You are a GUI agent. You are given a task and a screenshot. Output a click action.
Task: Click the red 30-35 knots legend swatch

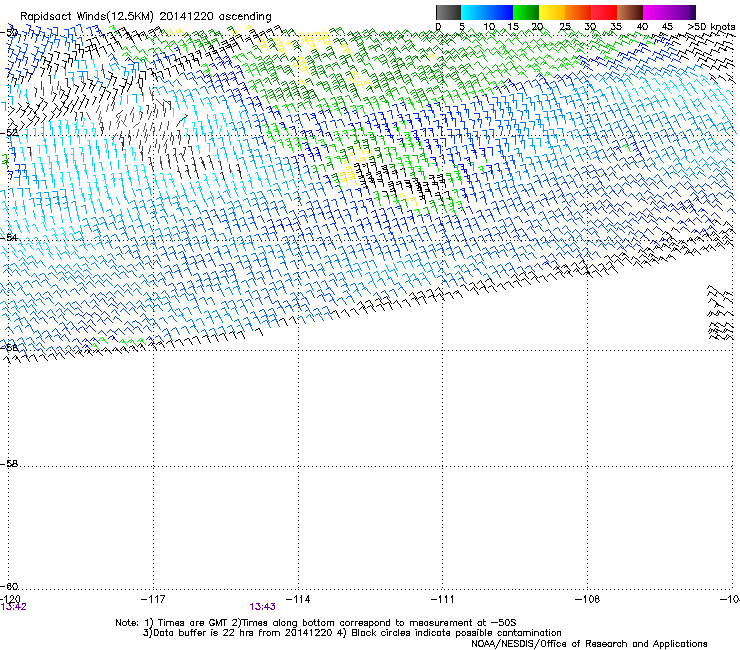pyautogui.click(x=604, y=12)
